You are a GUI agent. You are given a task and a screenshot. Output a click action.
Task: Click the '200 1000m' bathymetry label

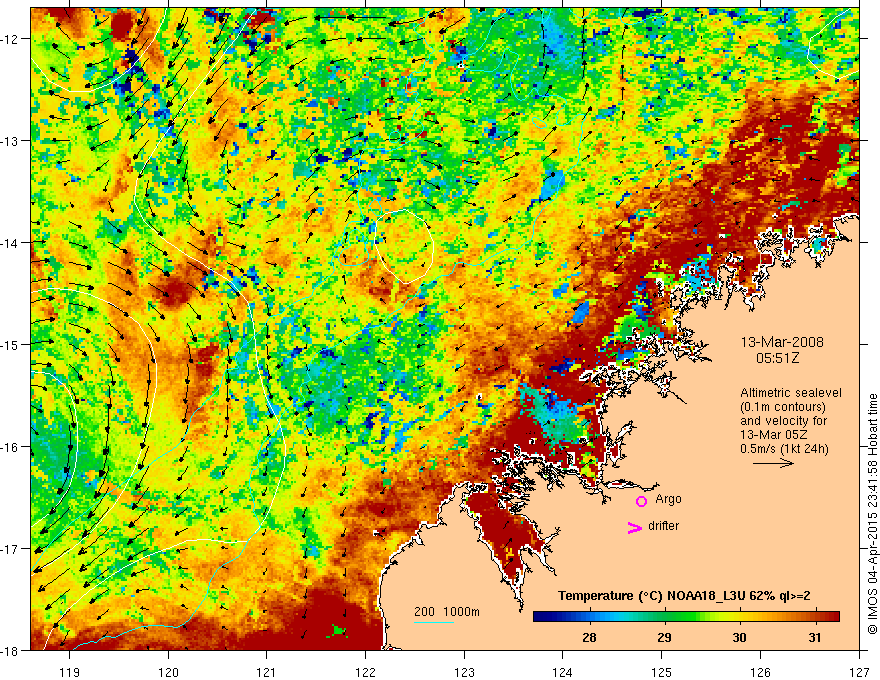pyautogui.click(x=447, y=612)
